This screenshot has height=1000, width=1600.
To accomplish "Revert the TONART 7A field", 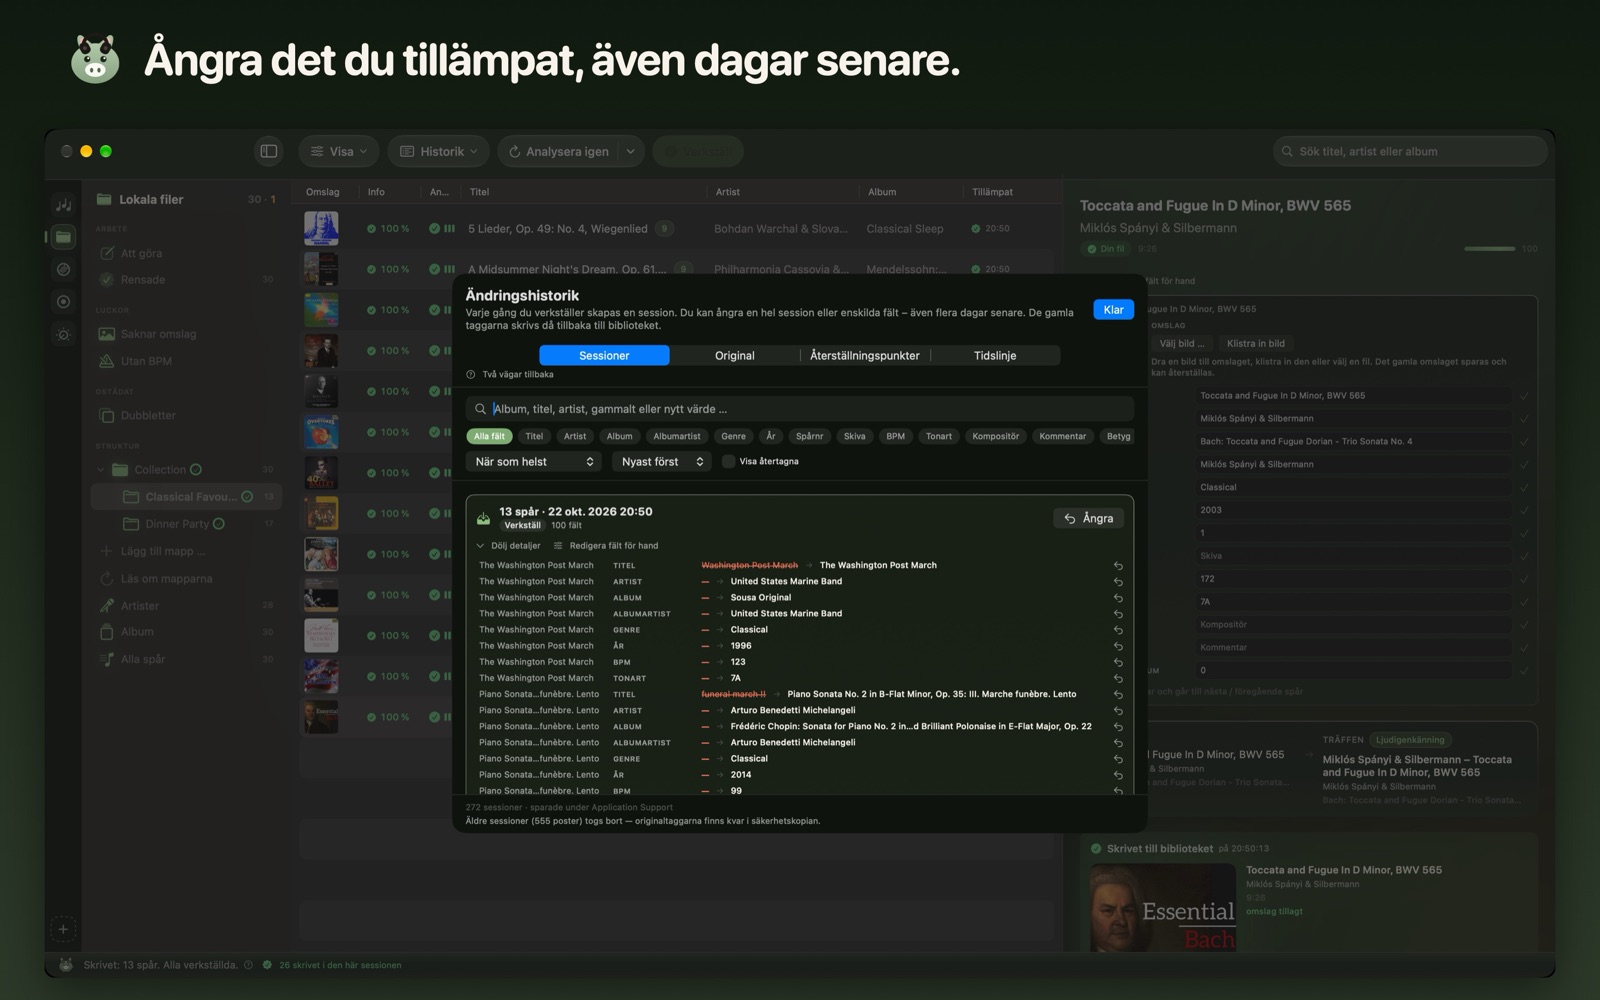I will (1118, 678).
